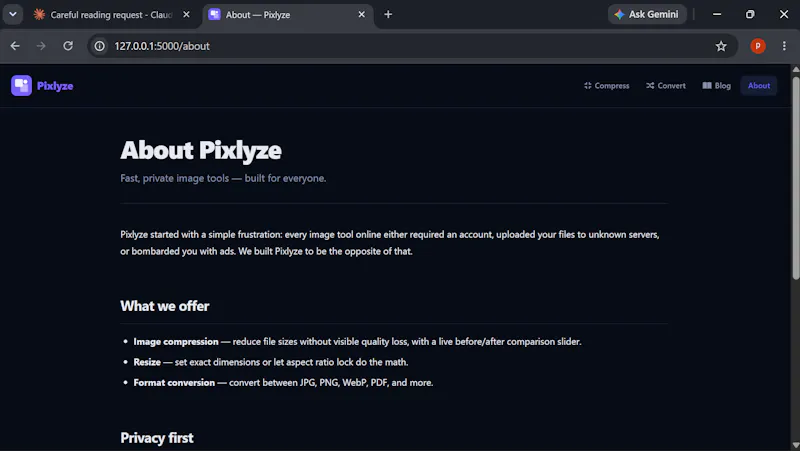Click the Pixlyze brand name link
Screen dimensions: 800x451
(55, 86)
